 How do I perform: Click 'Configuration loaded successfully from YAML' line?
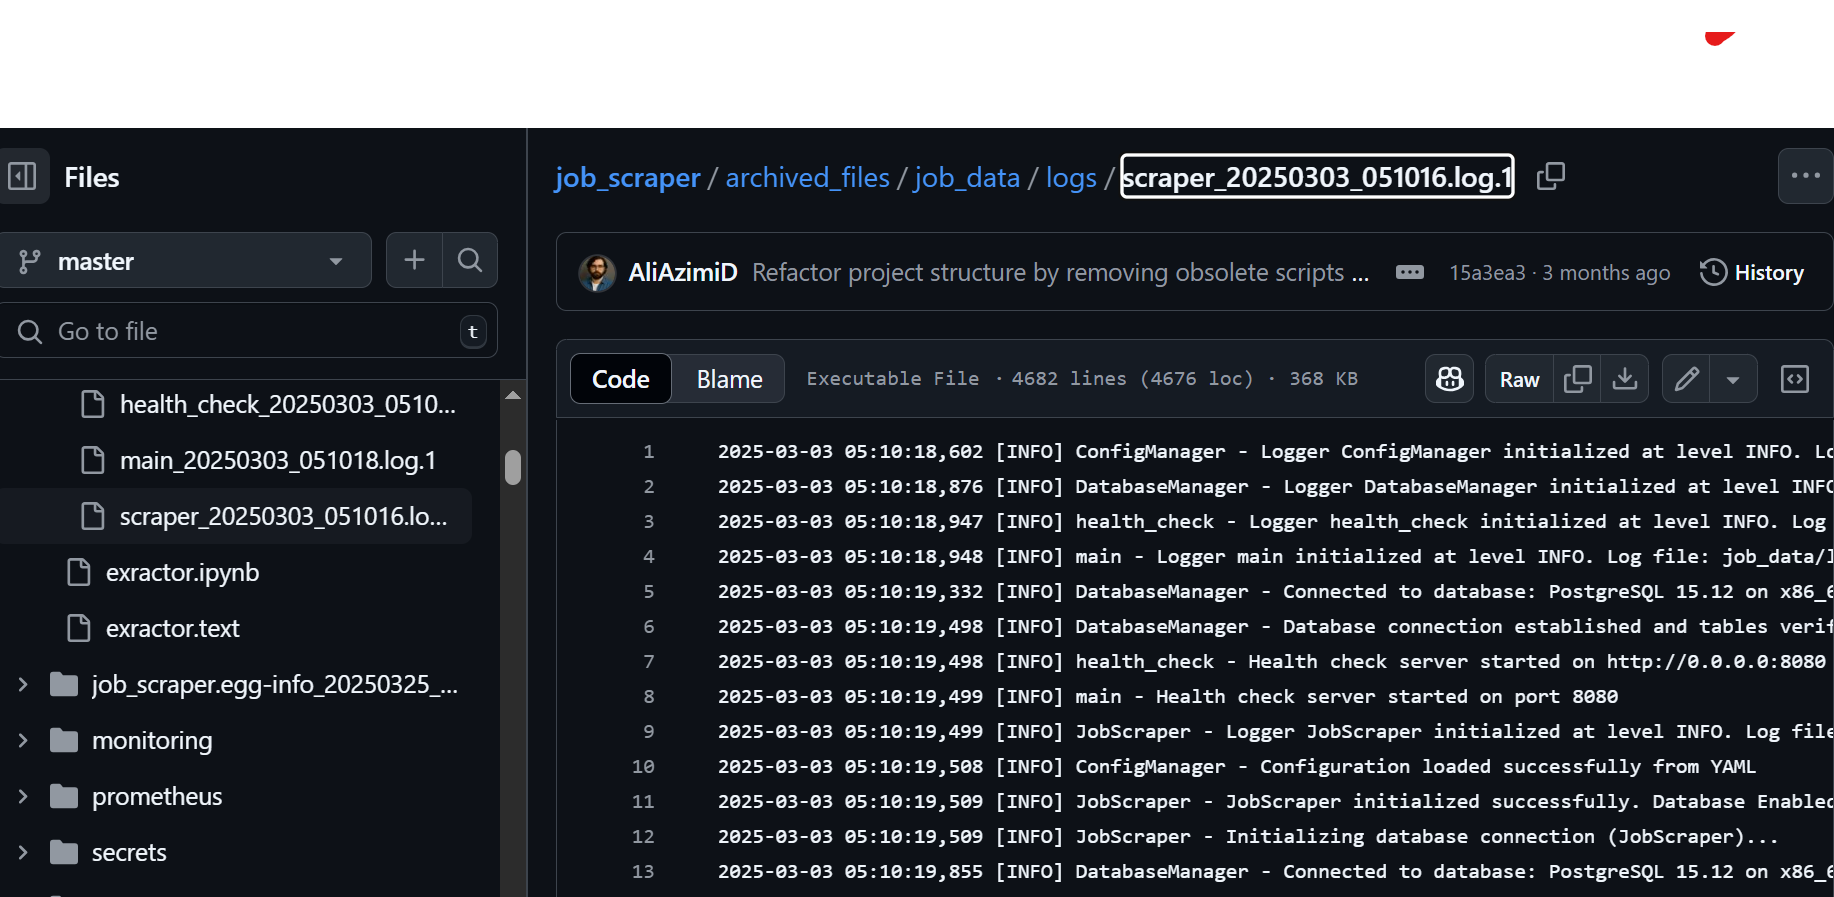tap(1236, 766)
